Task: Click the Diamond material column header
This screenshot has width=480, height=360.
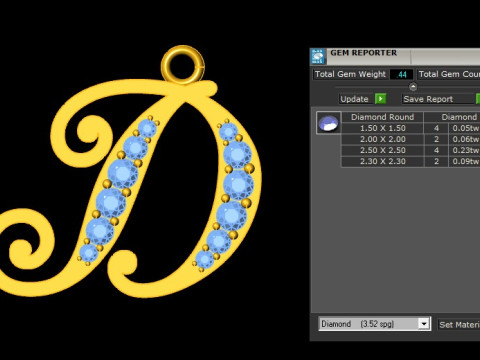Action: point(452,117)
